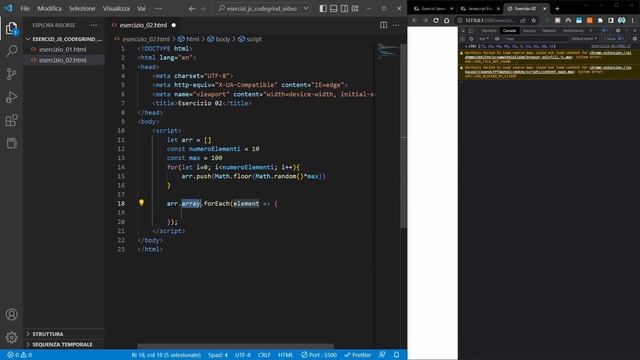Click the editor horizontal scrollbar
Viewport: 640px width, 360px height.
coord(236,346)
